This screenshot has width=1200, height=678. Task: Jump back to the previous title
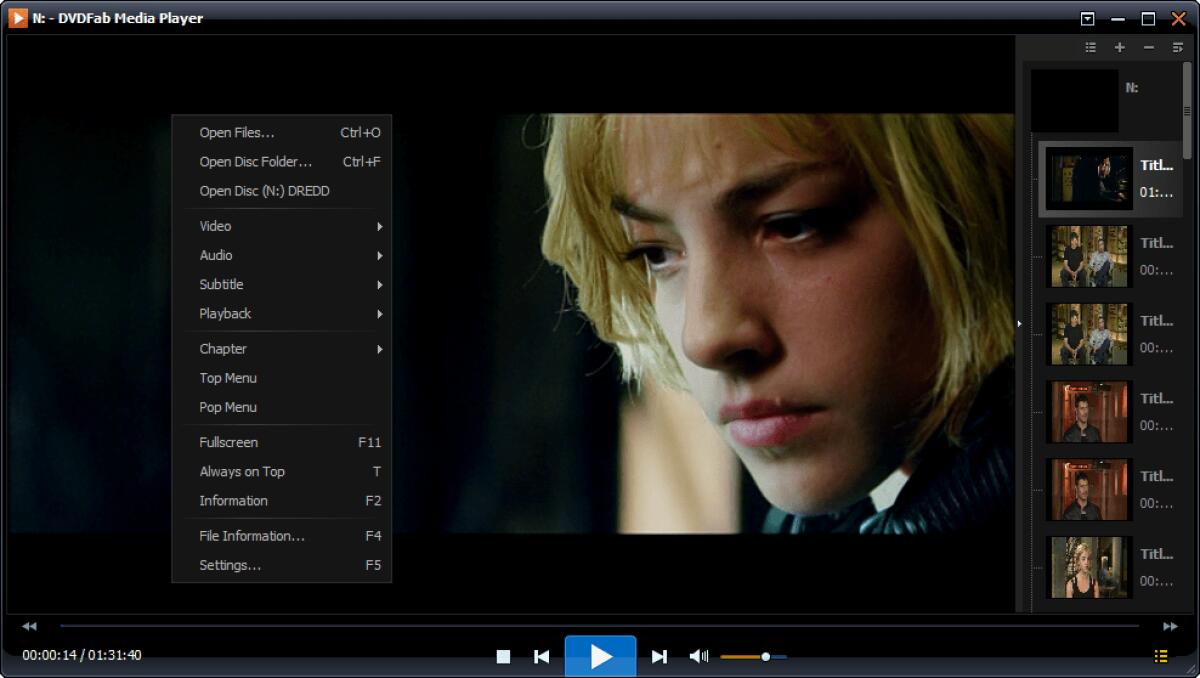(x=541, y=656)
